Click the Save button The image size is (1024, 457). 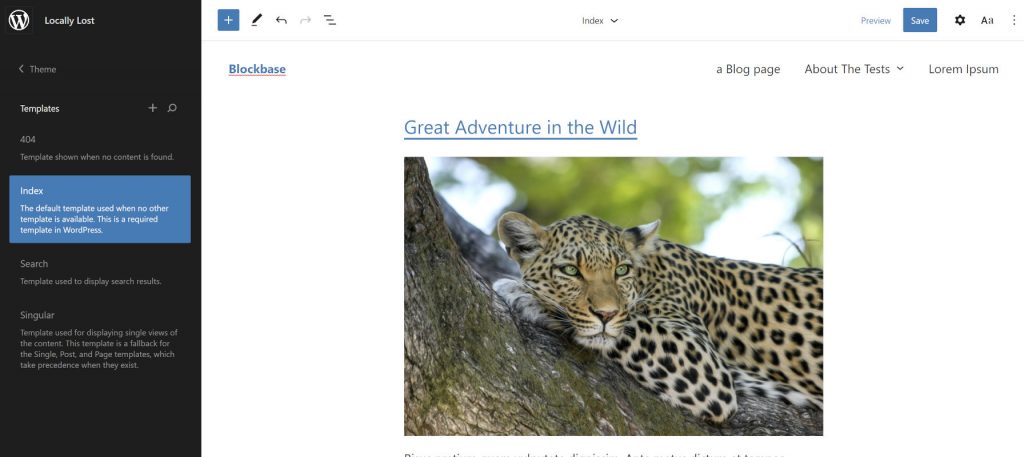pos(919,20)
